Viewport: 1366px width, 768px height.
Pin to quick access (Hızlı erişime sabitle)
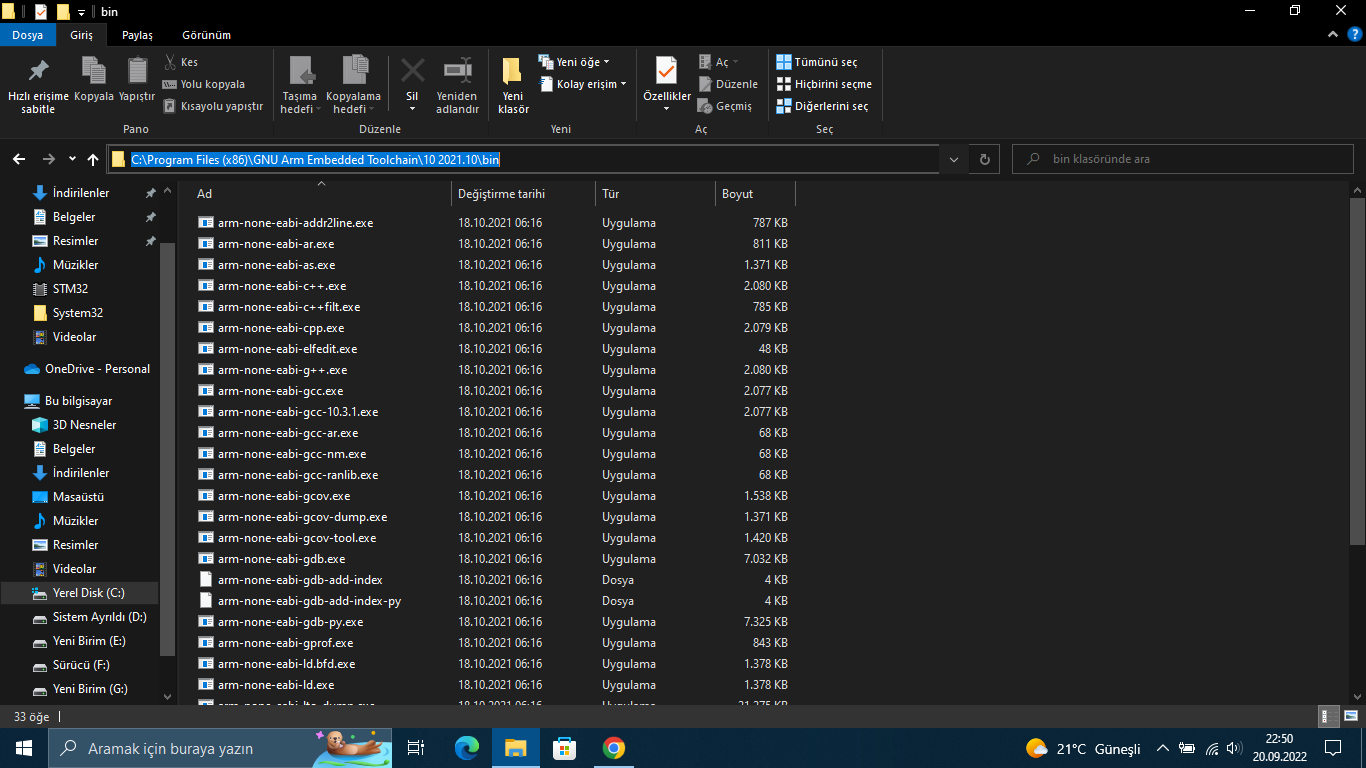(38, 84)
